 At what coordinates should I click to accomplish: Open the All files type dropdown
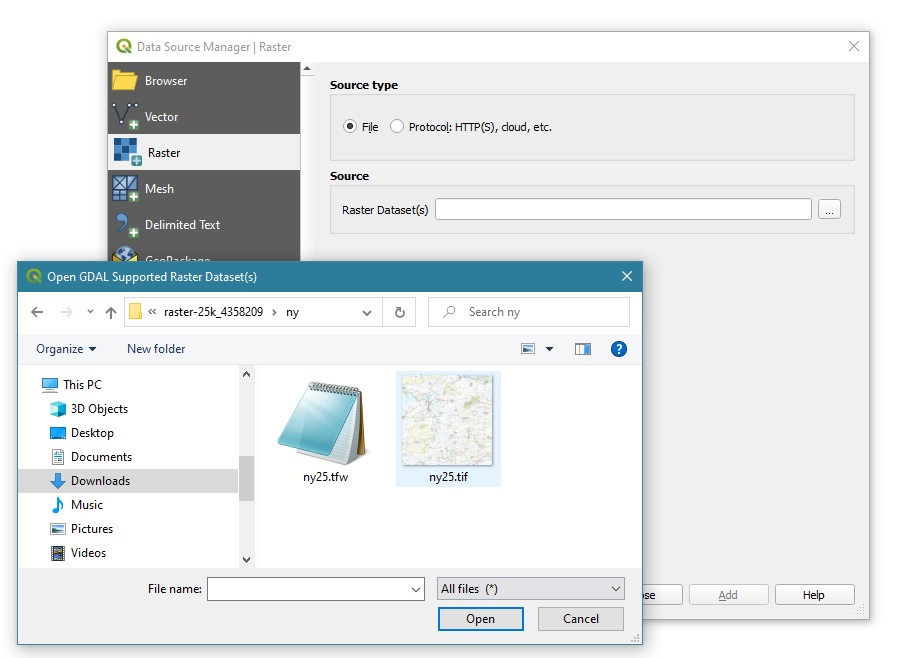(531, 589)
